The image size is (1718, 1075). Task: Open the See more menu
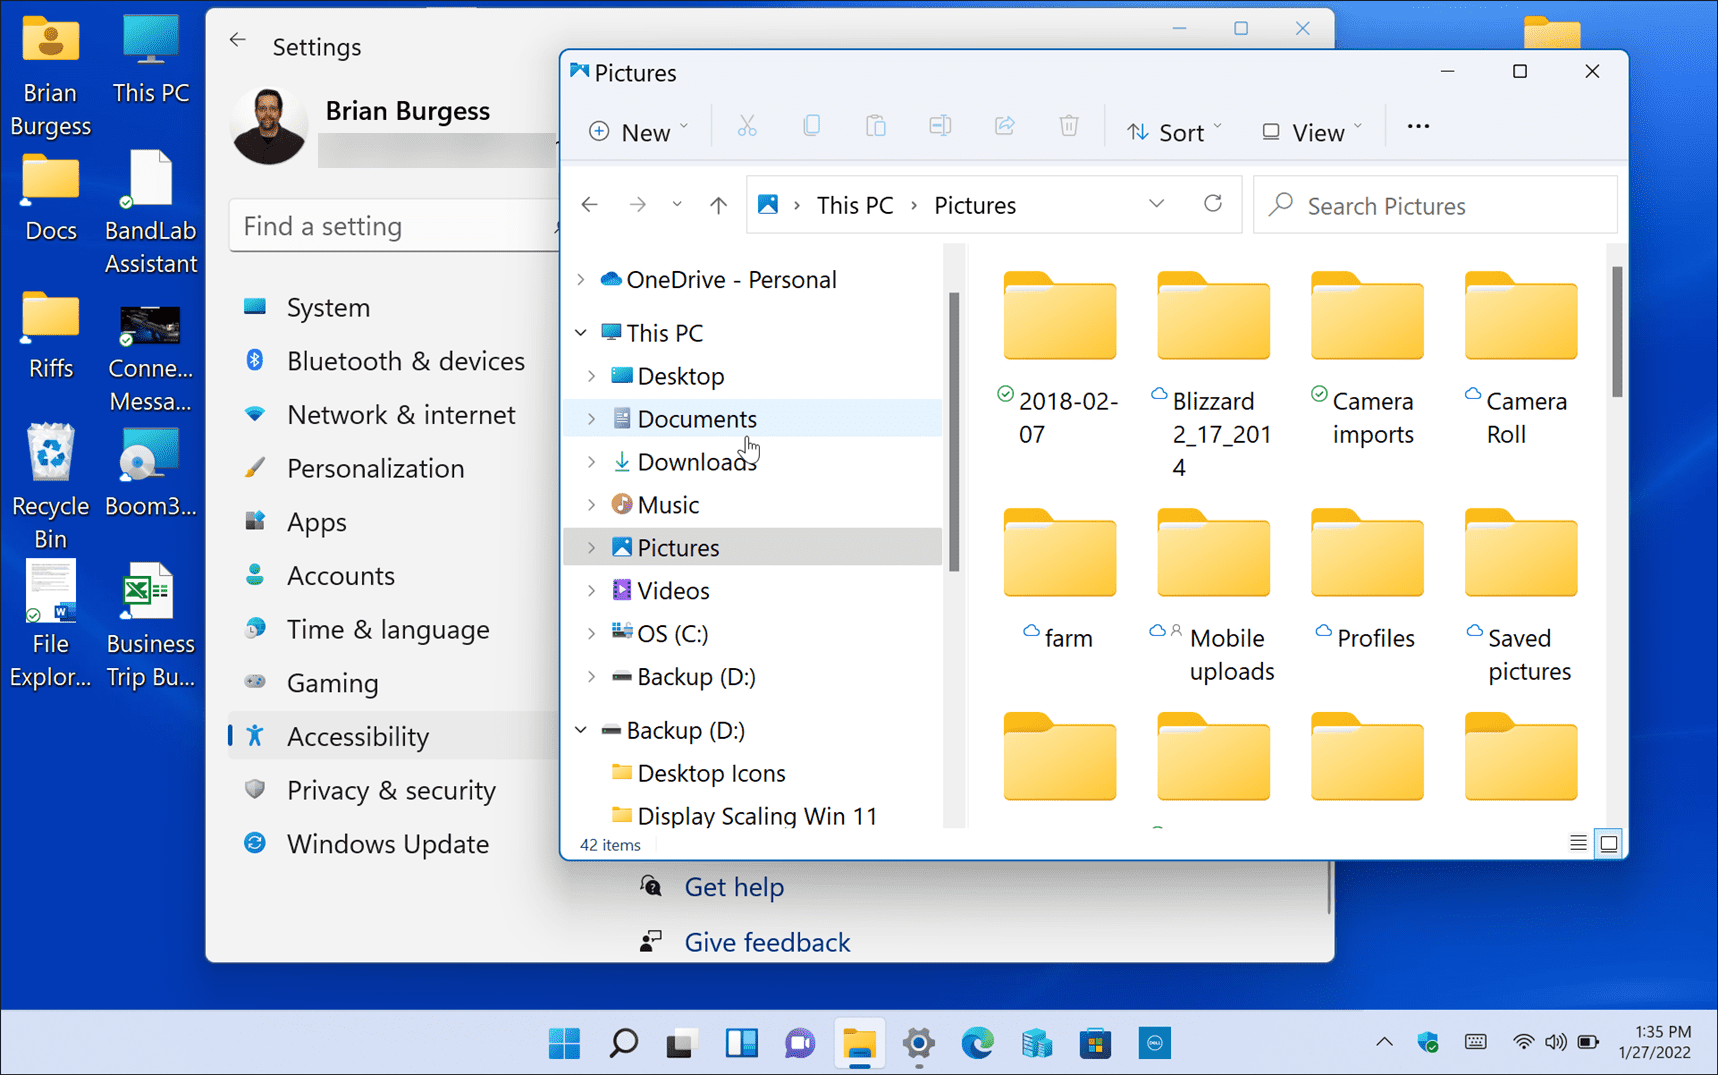click(x=1418, y=126)
